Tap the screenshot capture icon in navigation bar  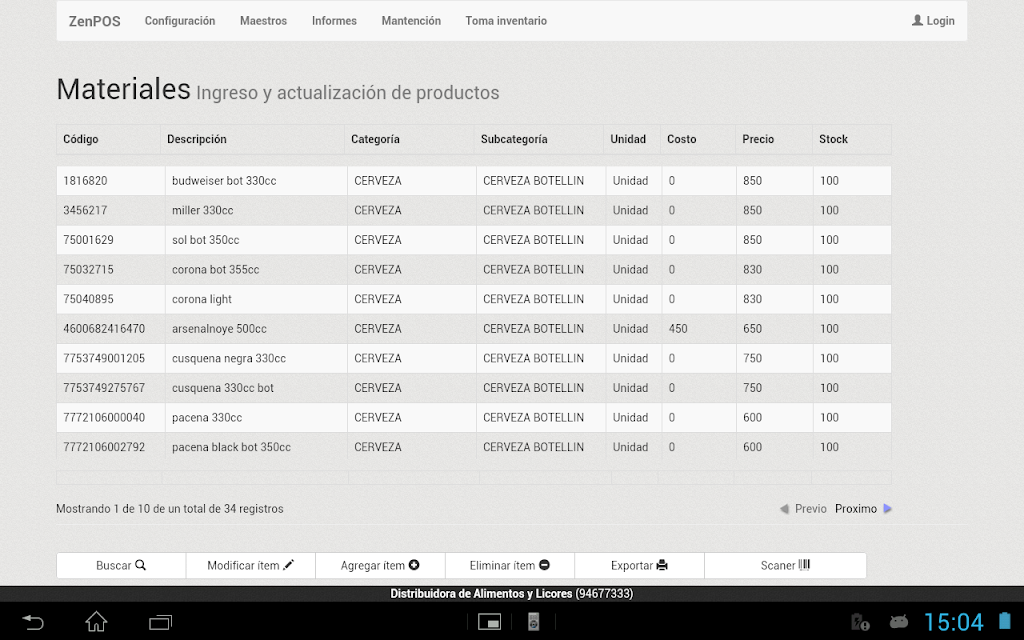489,622
